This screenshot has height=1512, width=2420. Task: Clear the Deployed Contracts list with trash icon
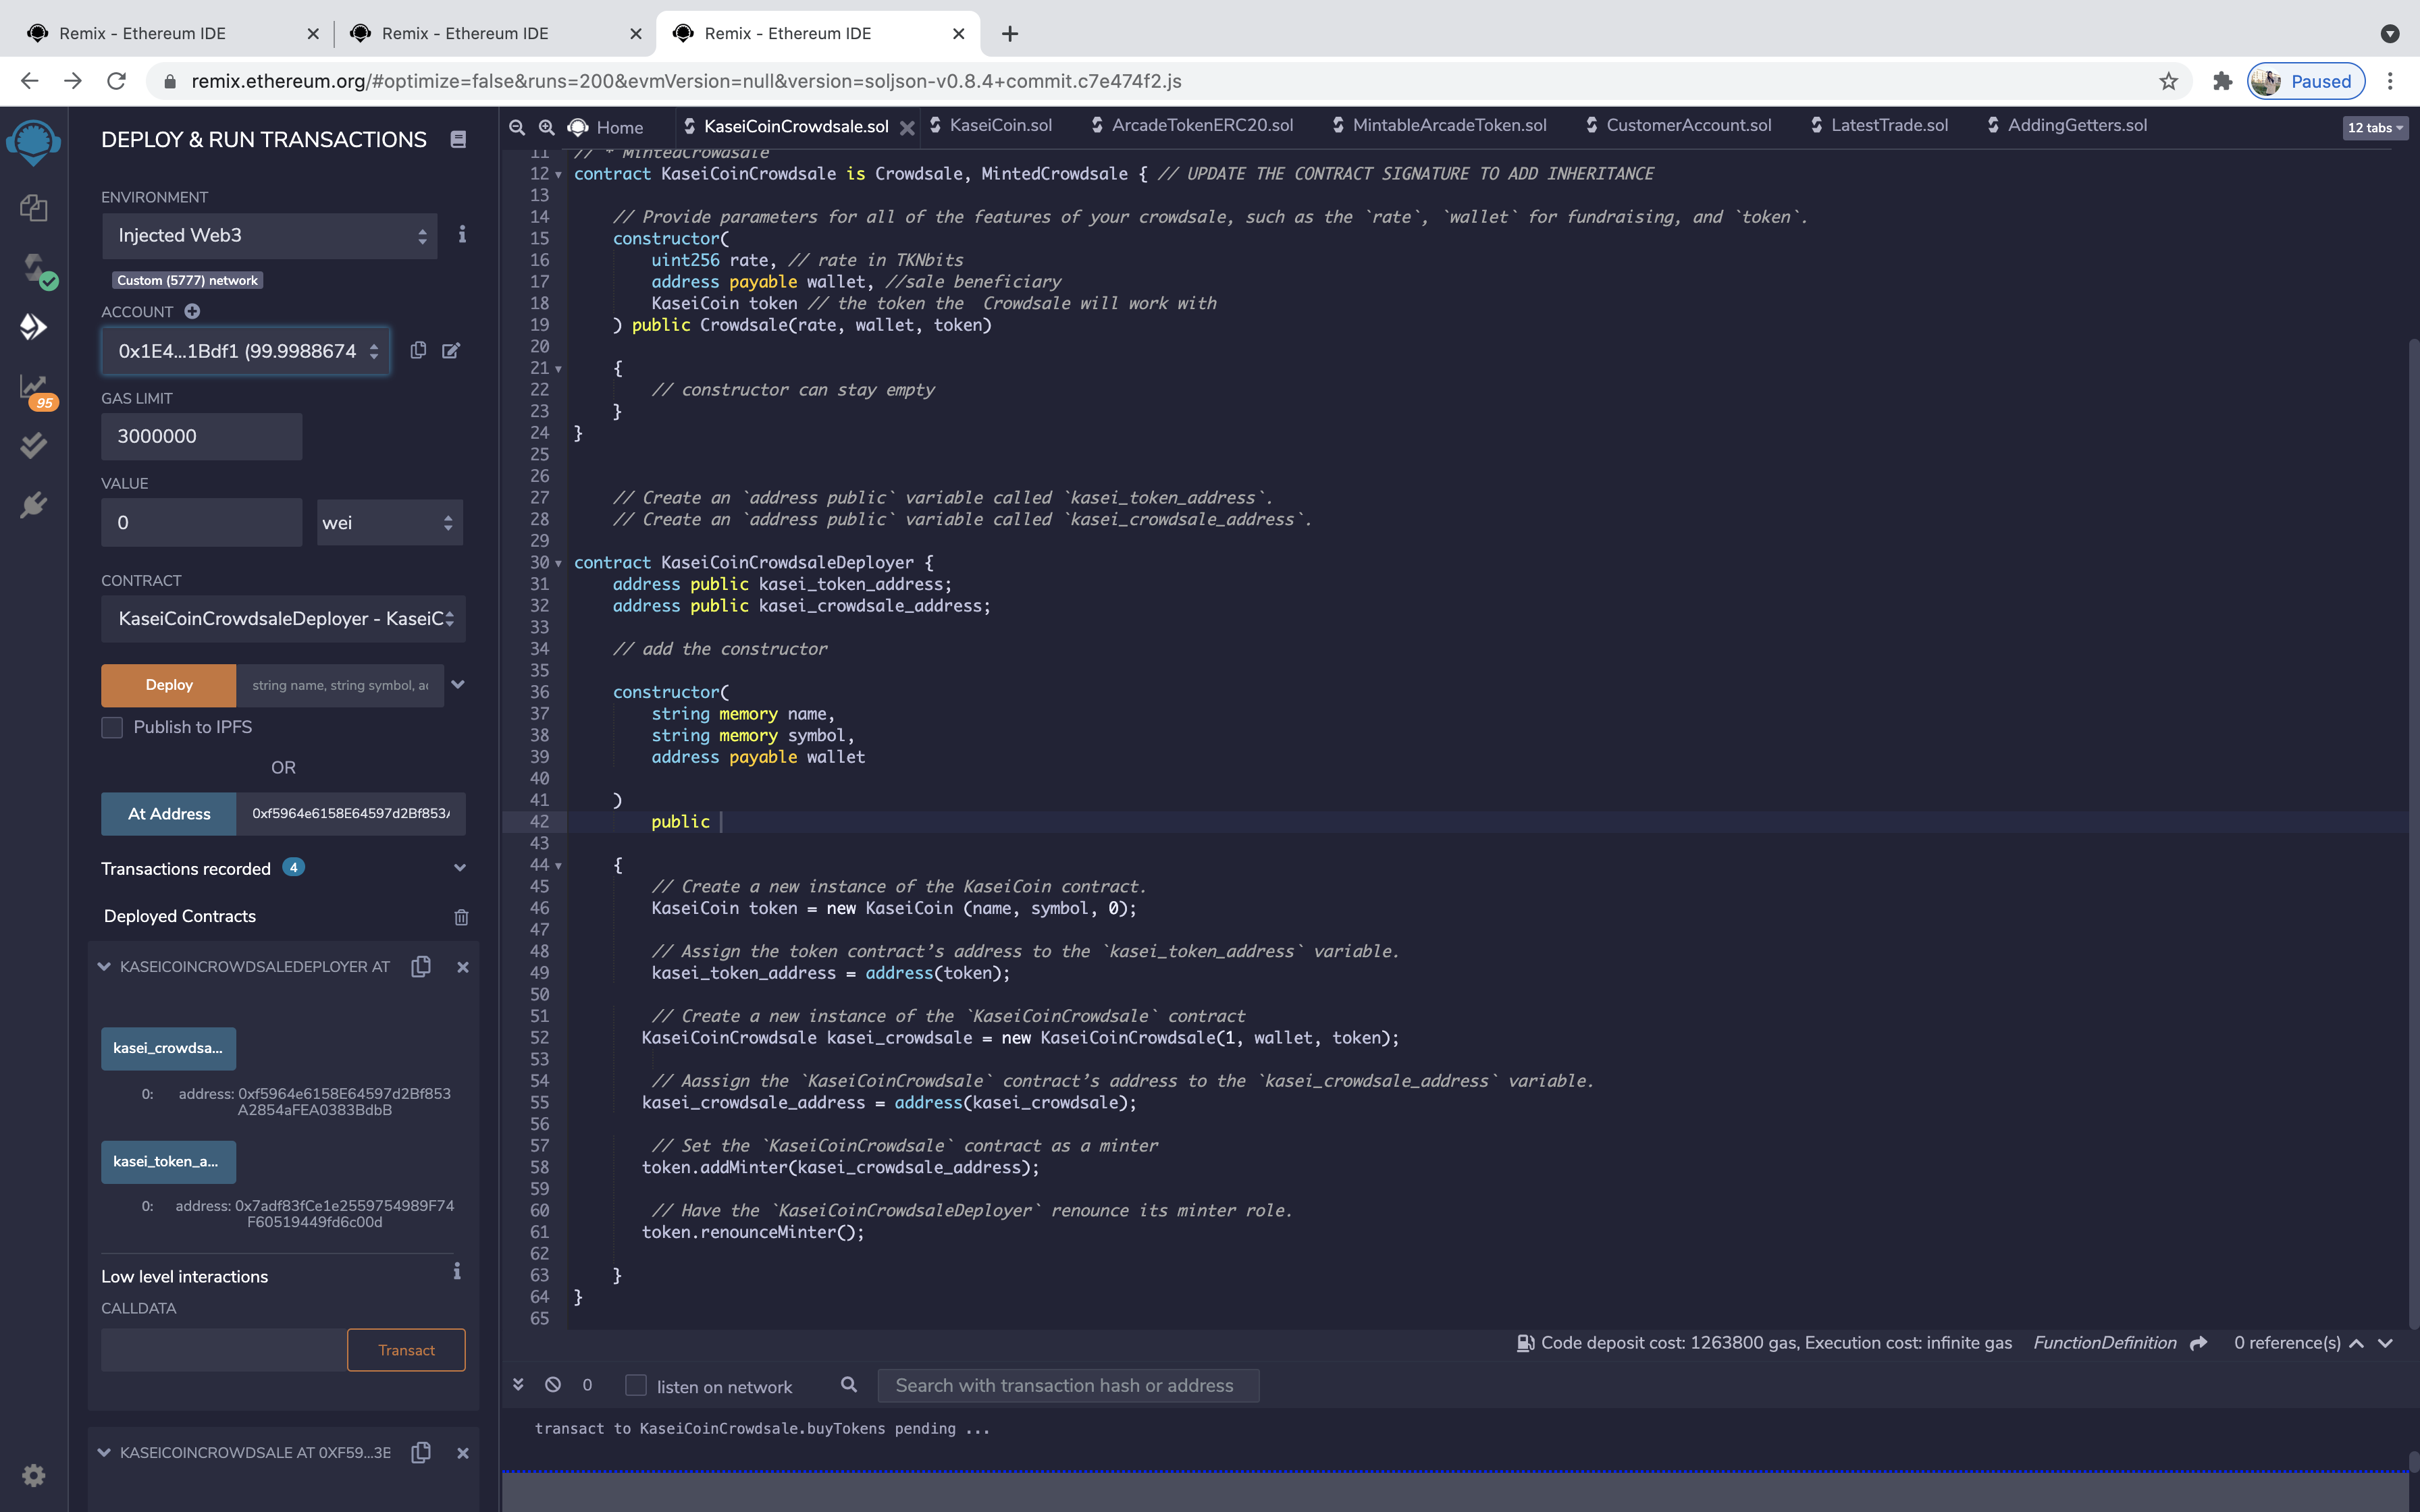point(461,916)
